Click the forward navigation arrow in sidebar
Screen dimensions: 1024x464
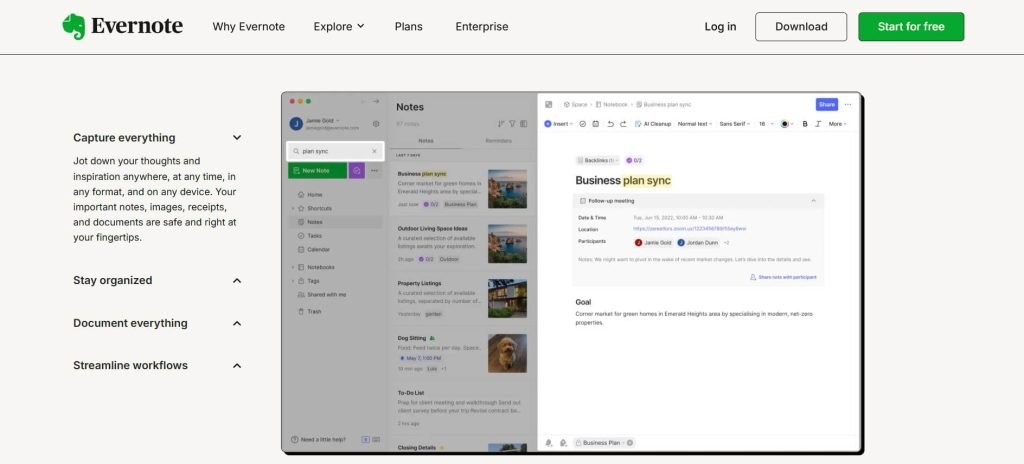(376, 101)
